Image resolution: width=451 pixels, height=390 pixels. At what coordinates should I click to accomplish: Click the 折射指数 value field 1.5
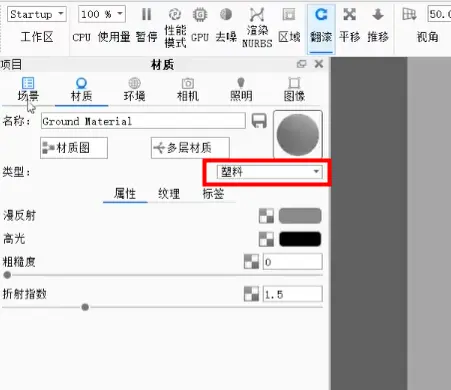[293, 294]
